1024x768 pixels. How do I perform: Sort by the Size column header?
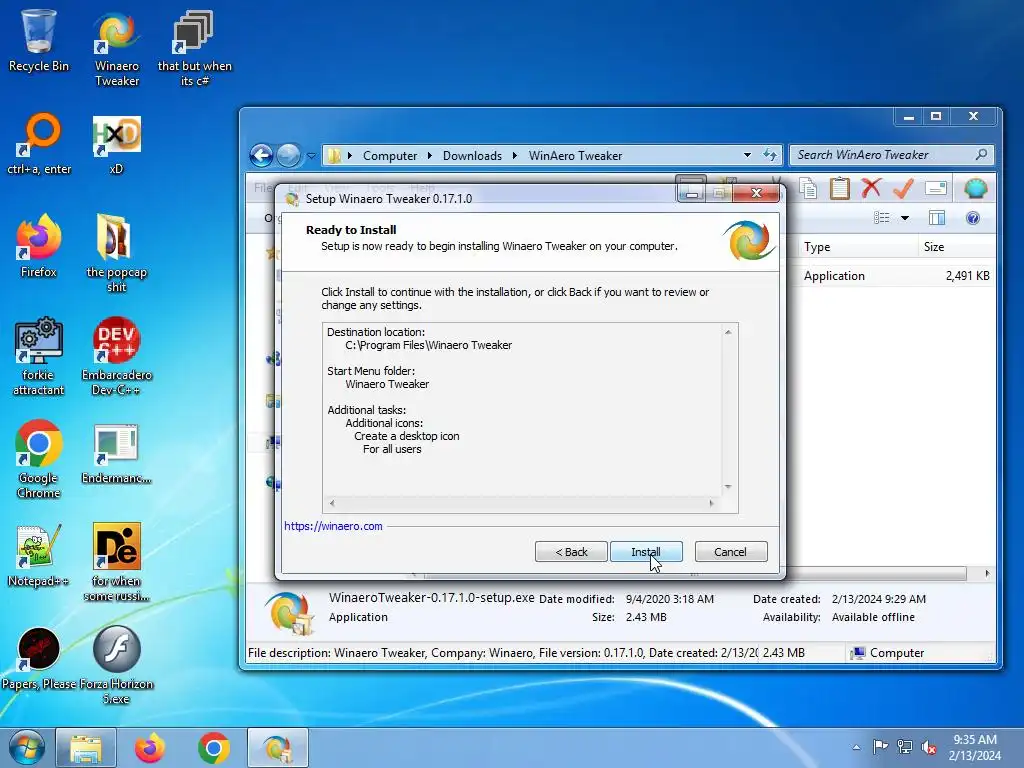[956, 247]
